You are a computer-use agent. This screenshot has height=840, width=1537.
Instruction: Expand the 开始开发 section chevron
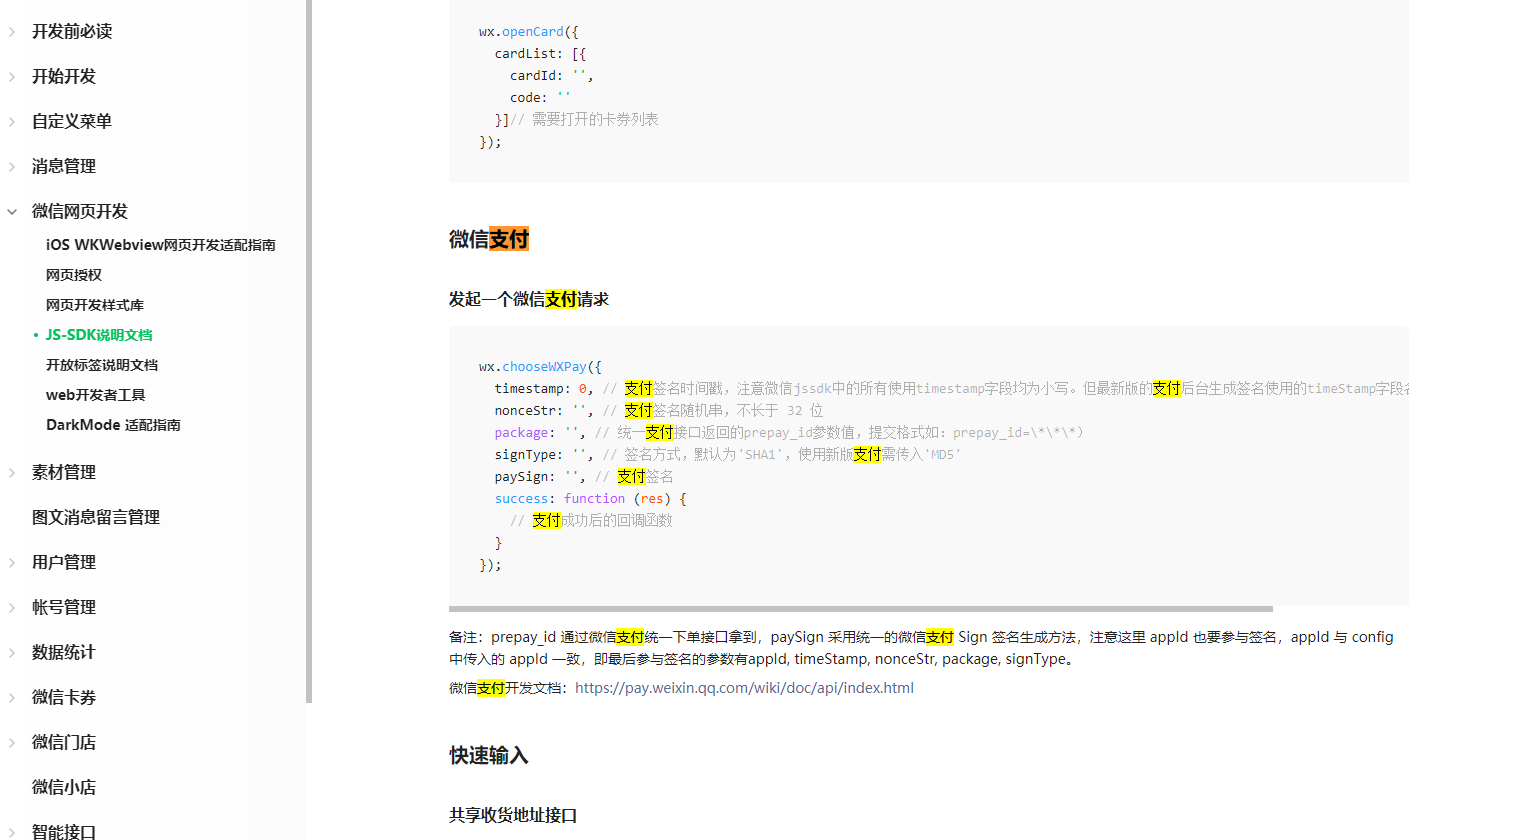click(12, 77)
